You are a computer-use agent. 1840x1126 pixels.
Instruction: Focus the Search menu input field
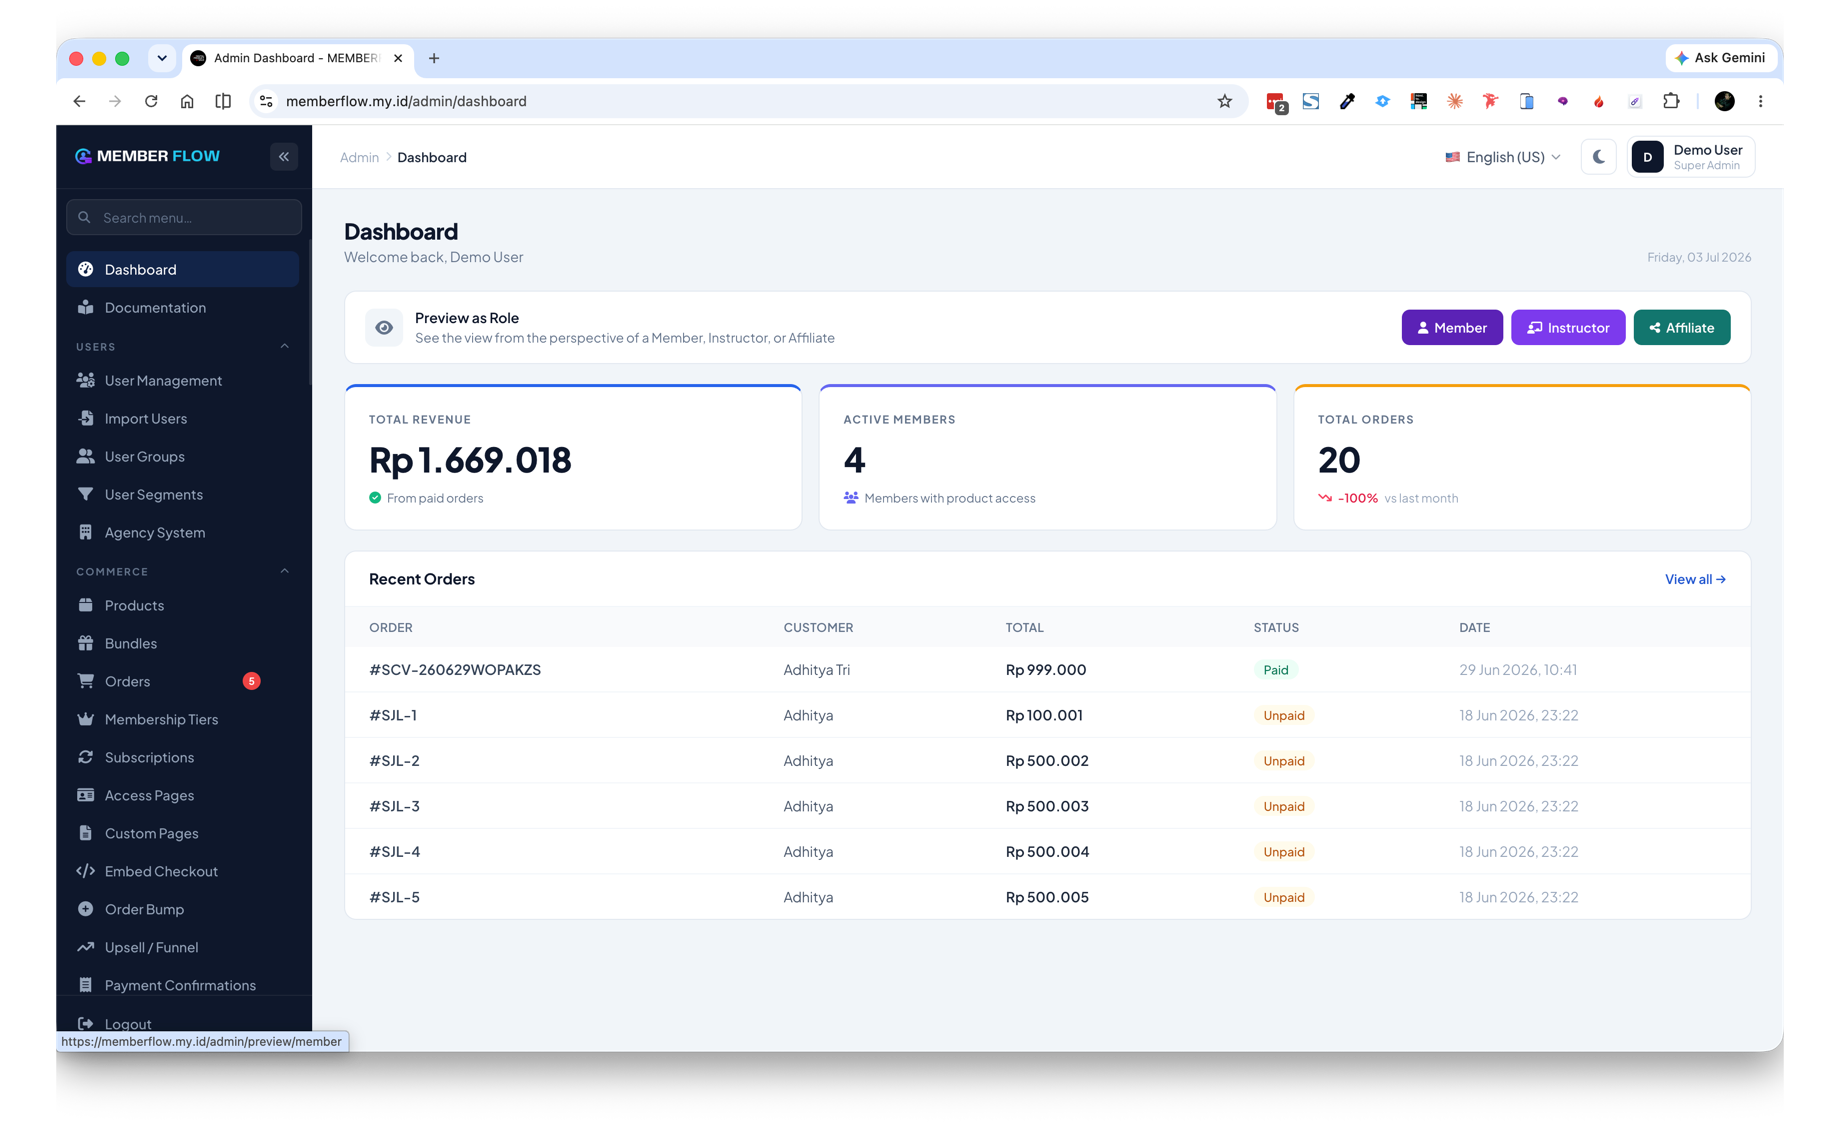pos(184,218)
